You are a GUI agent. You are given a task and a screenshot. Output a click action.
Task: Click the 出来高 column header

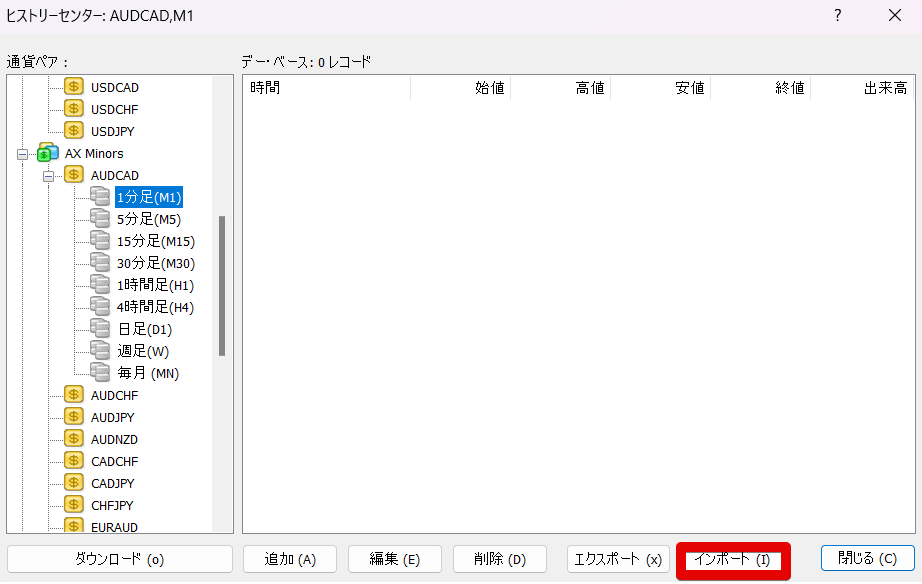click(862, 88)
